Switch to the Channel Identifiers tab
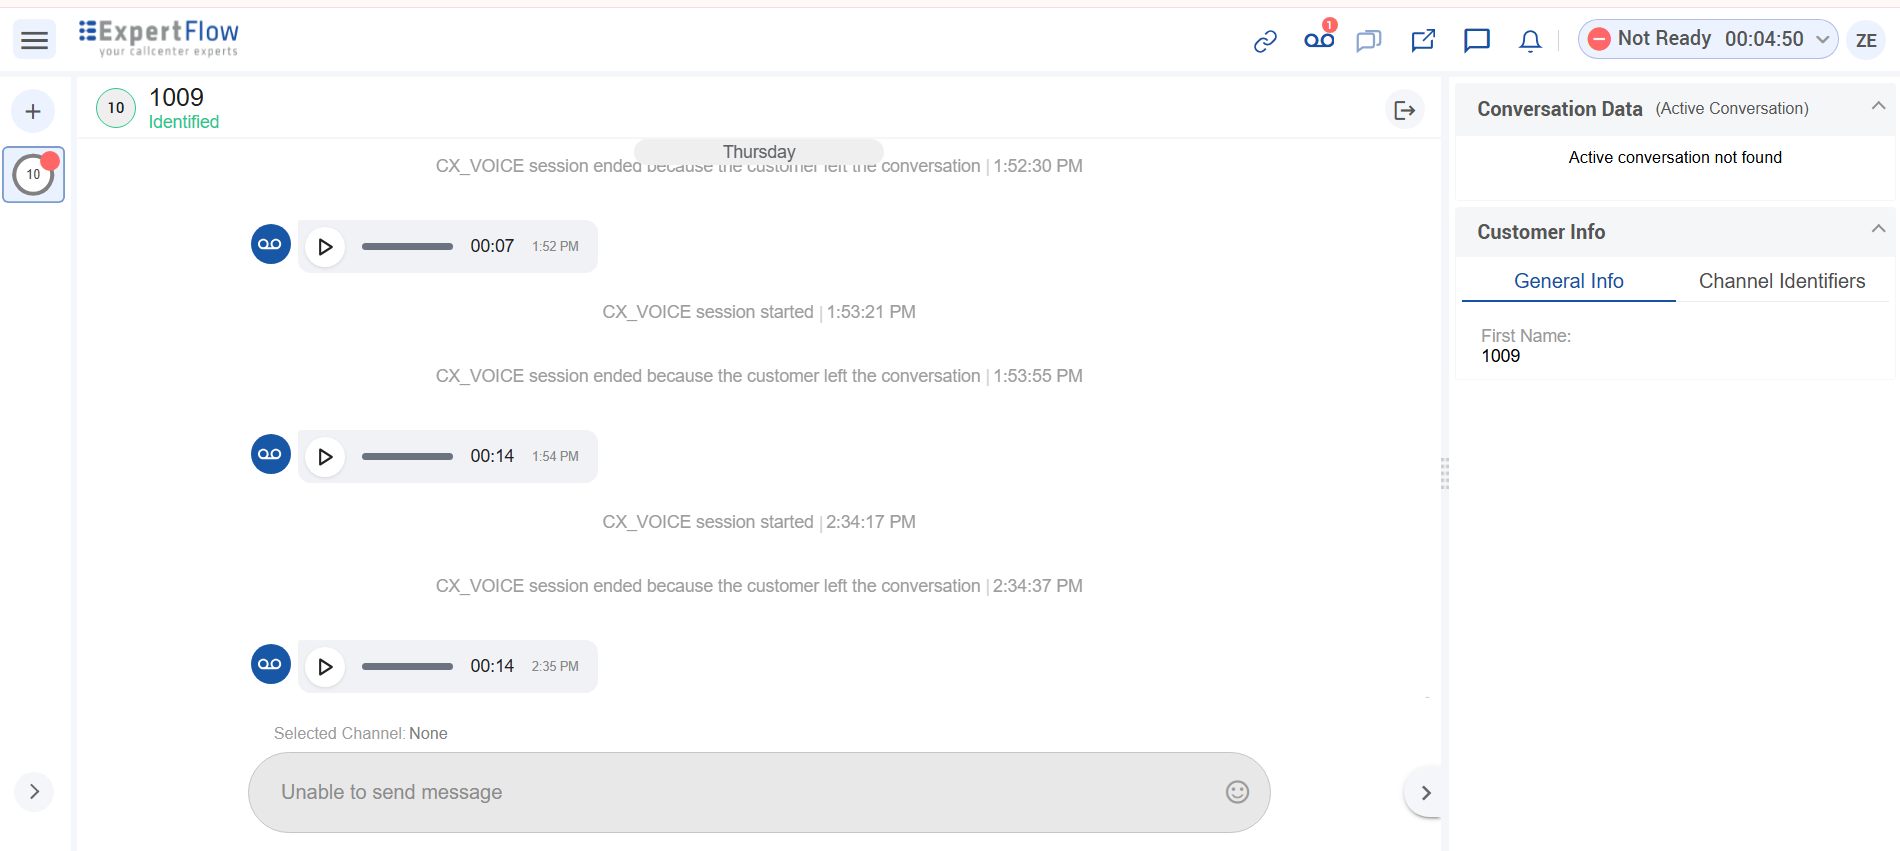The width and height of the screenshot is (1900, 851). (x=1782, y=281)
